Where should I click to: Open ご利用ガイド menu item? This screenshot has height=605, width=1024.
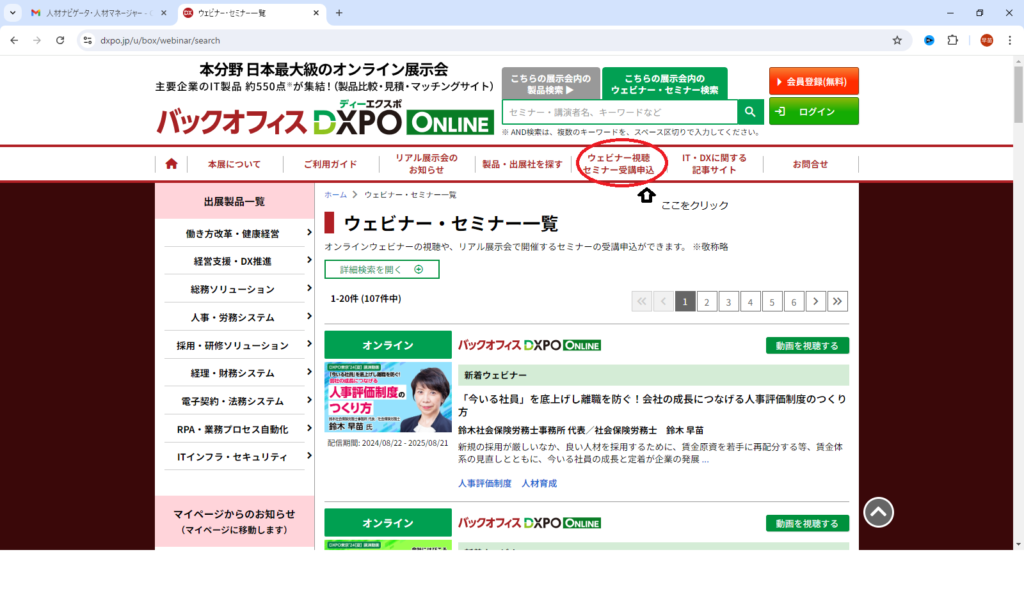(330, 164)
